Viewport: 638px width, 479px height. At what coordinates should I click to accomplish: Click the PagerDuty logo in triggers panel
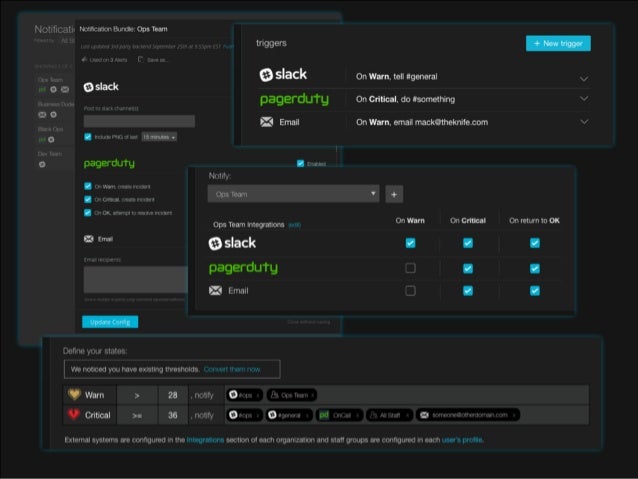294,99
